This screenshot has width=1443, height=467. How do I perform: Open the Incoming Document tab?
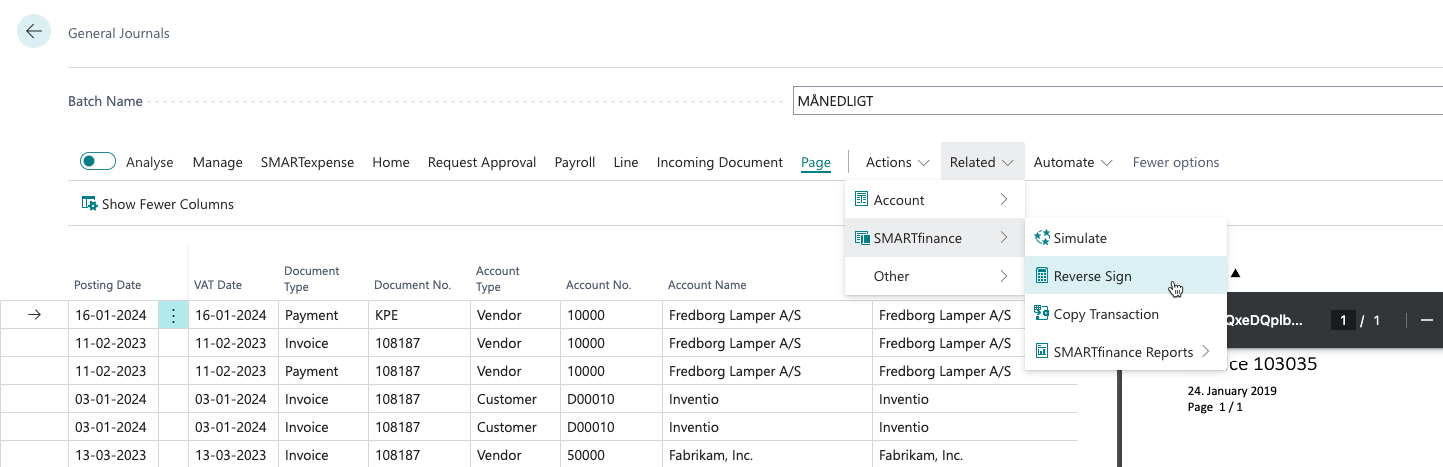719,162
